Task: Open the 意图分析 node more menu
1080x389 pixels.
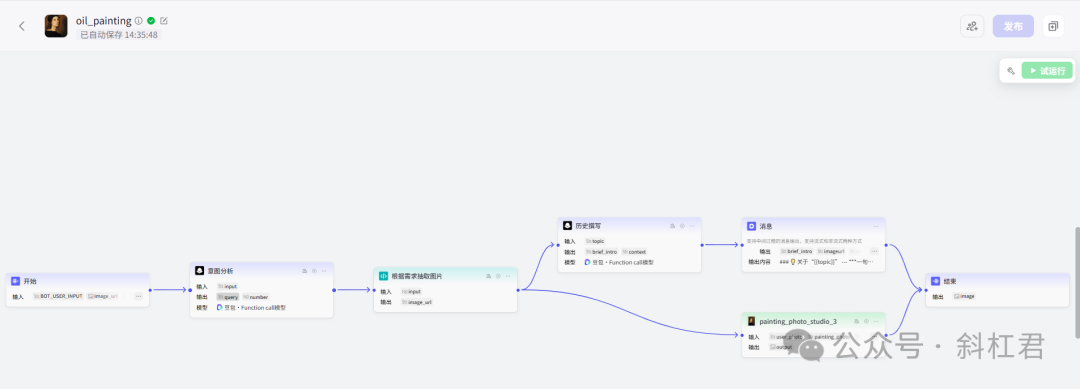Action: point(324,271)
